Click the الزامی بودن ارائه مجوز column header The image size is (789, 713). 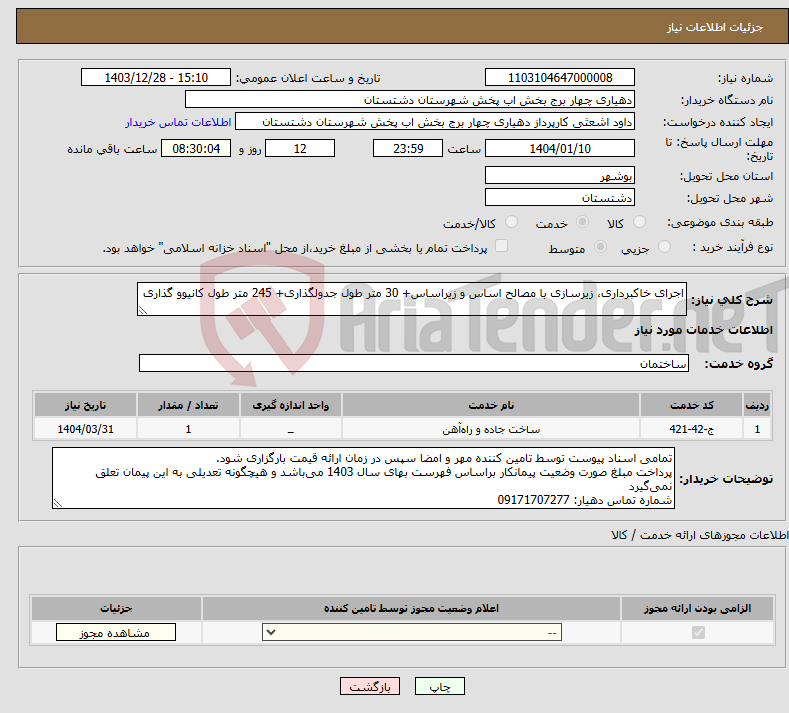pos(697,608)
